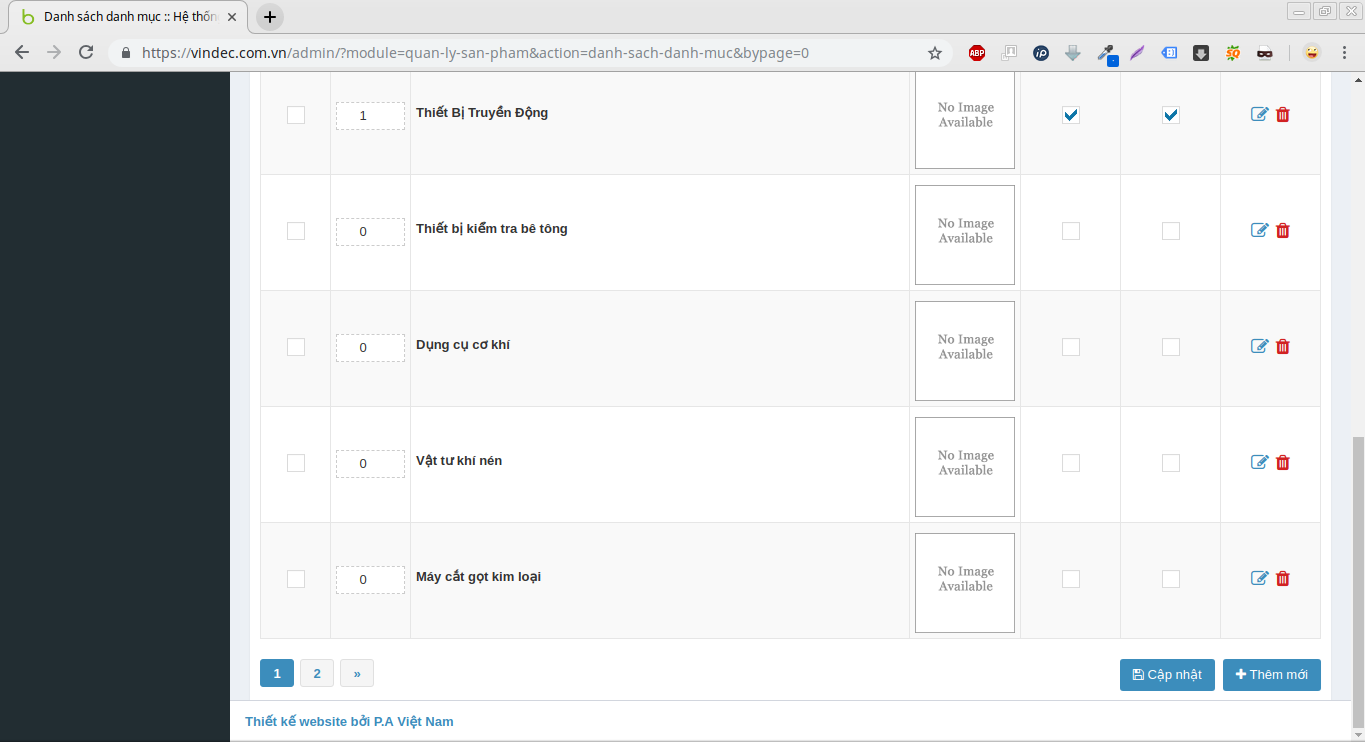
Task: Uncheck second status checkbox for Thiết Bị Truyền Động
Action: 1171,115
